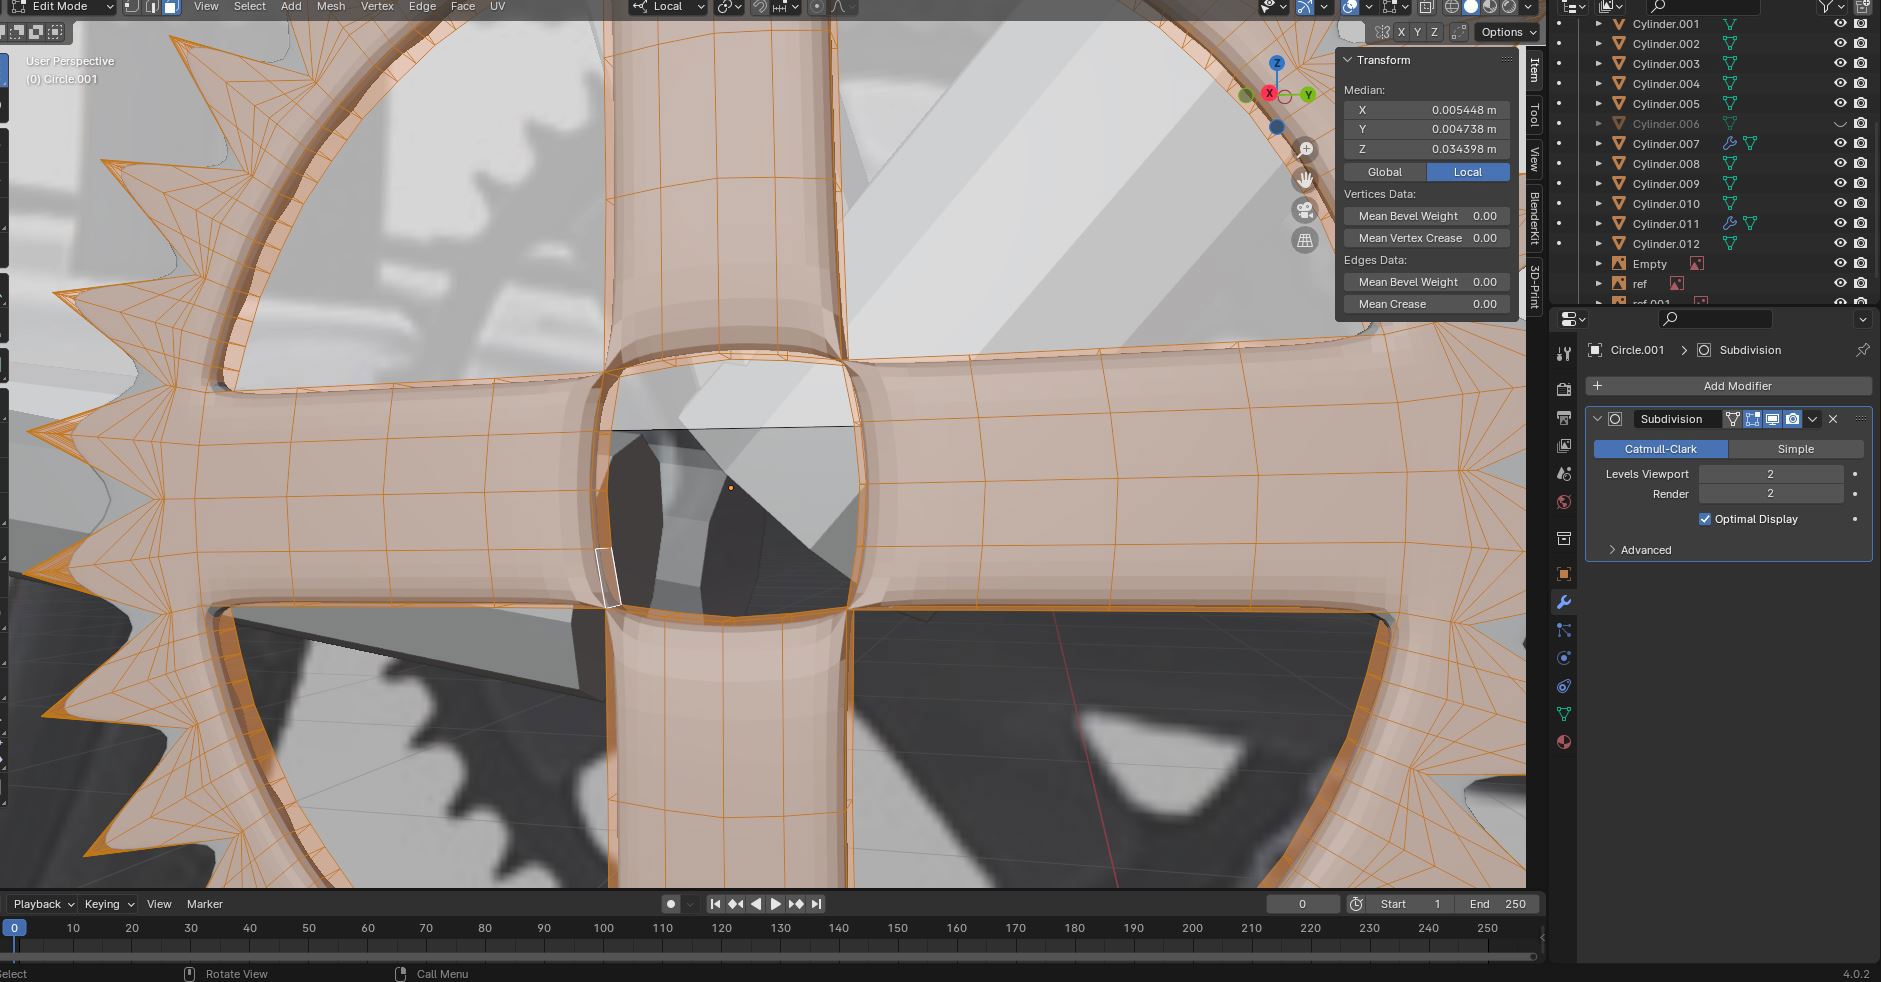The image size is (1881, 982).
Task: Open the Render properties tab icon
Action: pyautogui.click(x=1564, y=389)
